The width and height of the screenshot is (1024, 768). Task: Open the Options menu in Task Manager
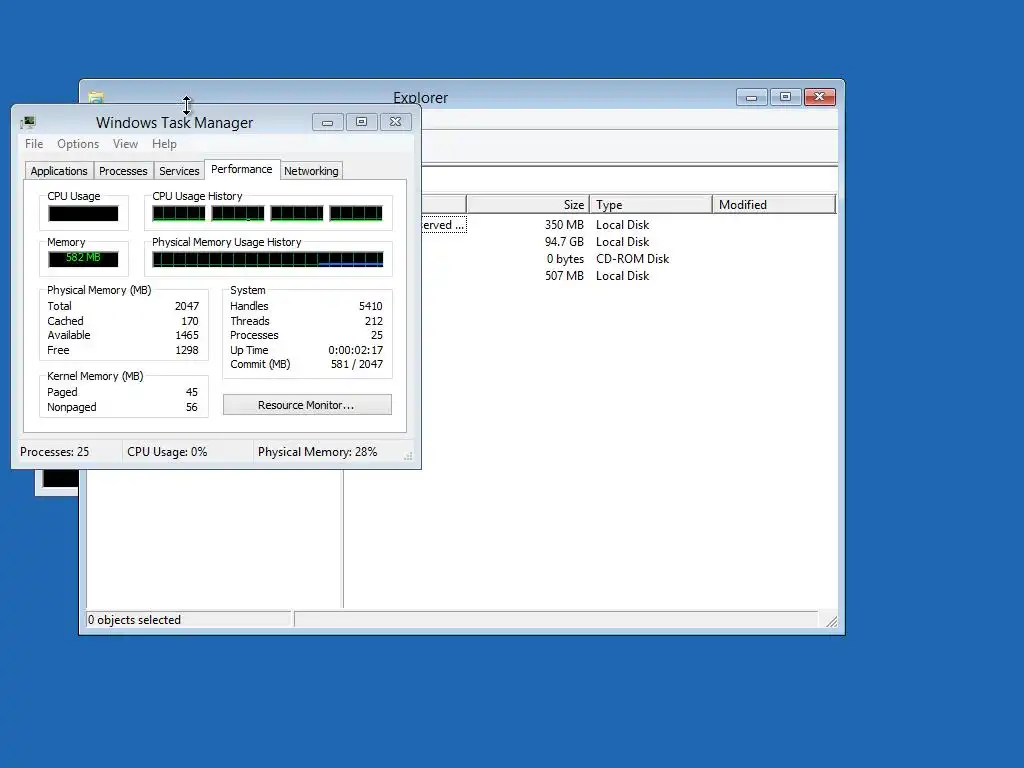[x=78, y=144]
